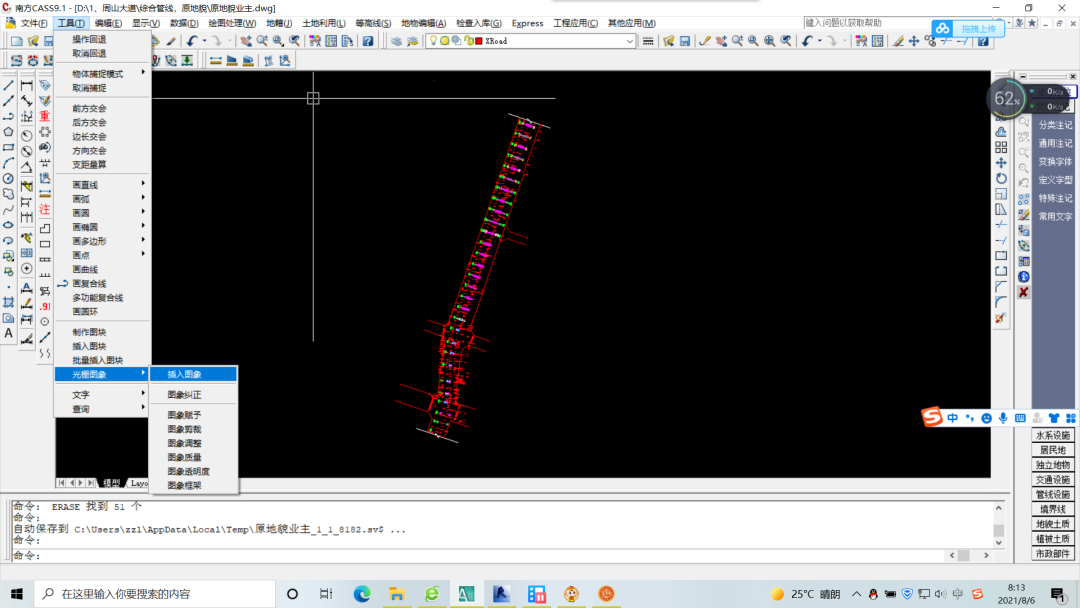Viewport: 1080px width, 608px height.
Task: Open File Explorer from taskbar
Action: click(397, 594)
